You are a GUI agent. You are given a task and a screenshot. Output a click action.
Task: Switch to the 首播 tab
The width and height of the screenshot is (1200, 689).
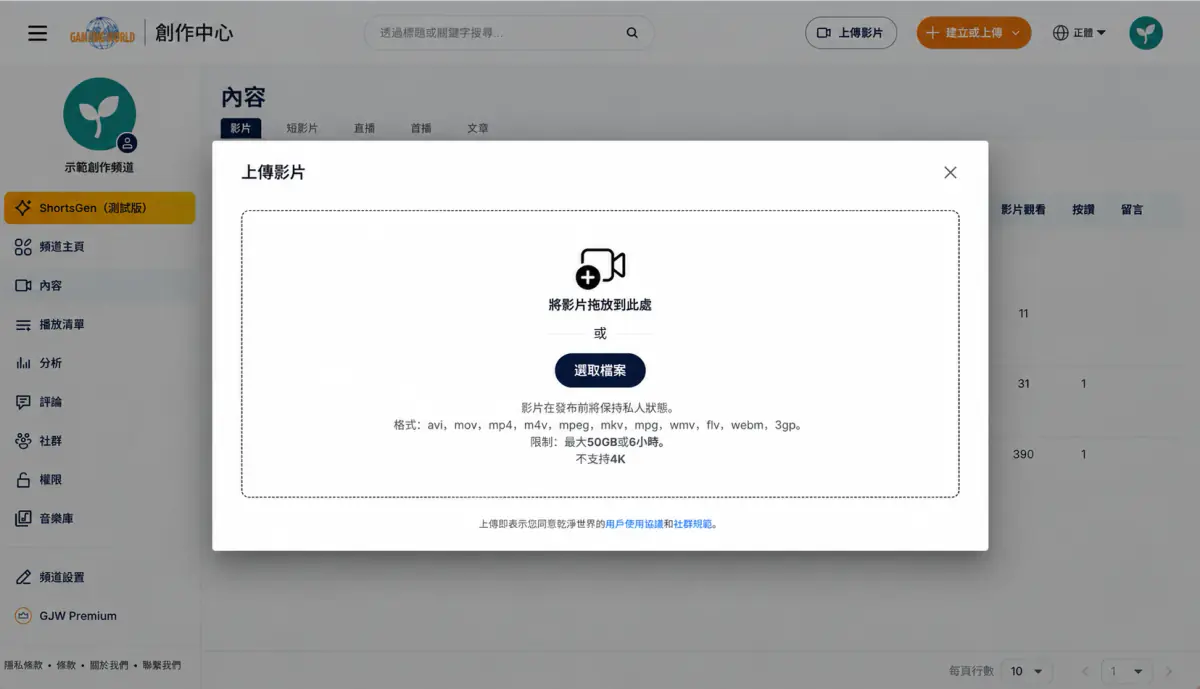pos(421,128)
